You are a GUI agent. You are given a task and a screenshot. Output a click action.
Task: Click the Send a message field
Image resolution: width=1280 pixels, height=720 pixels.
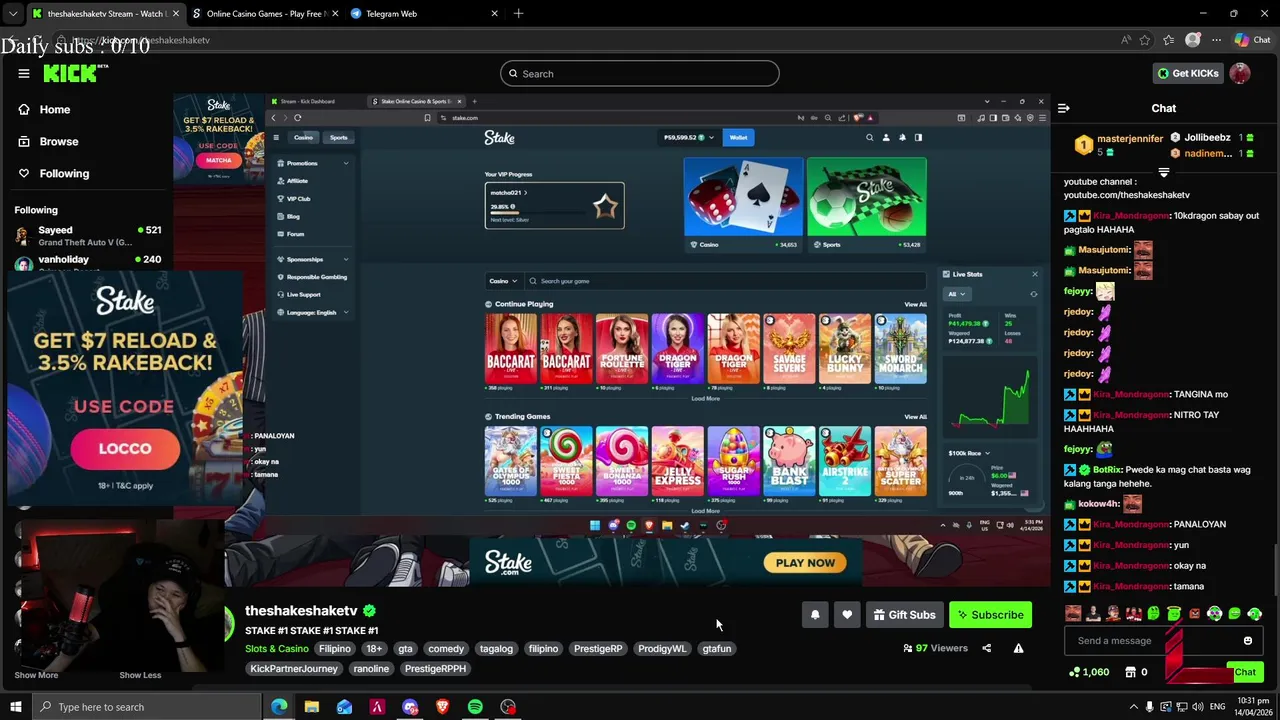click(x=1150, y=641)
